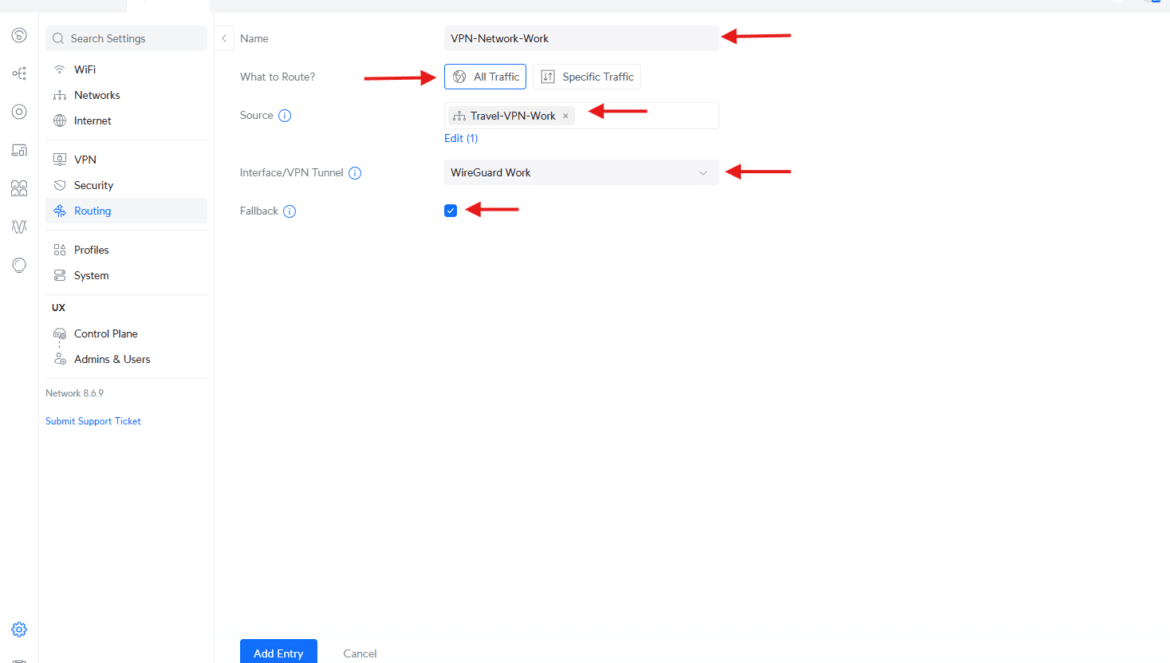
Task: Click the Add Entry button
Action: point(278,653)
